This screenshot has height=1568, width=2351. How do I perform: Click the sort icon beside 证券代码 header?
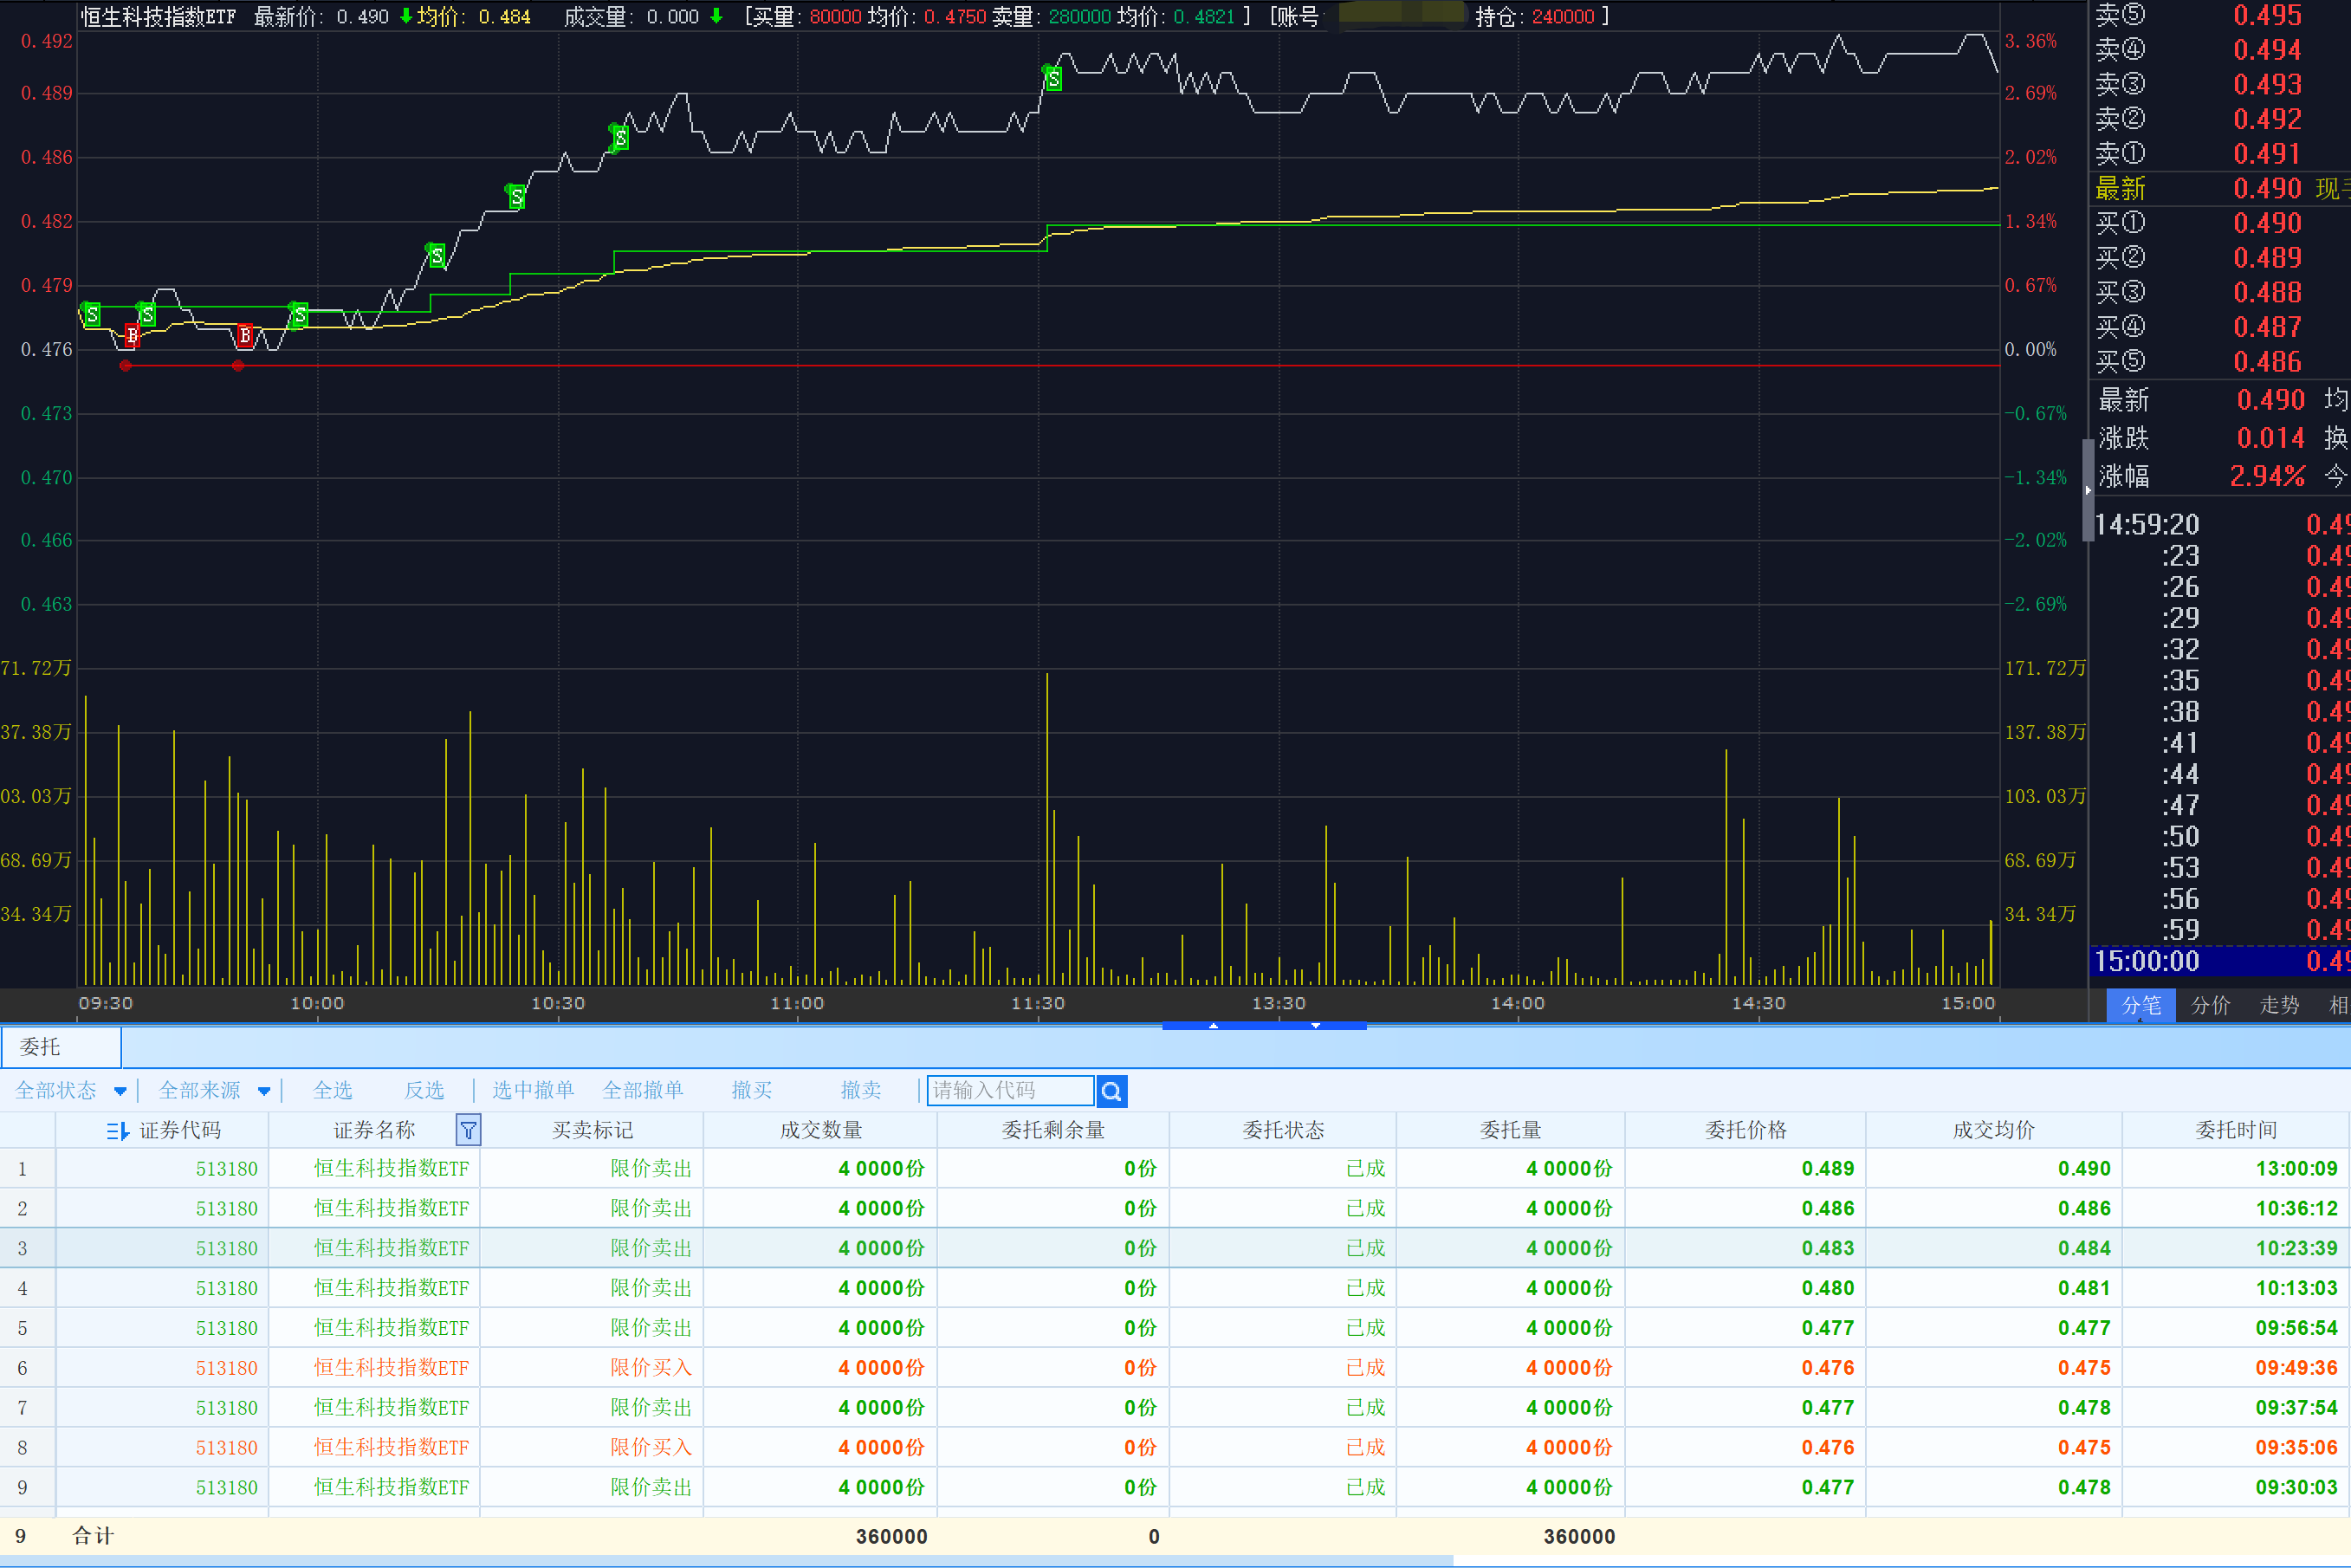117,1131
